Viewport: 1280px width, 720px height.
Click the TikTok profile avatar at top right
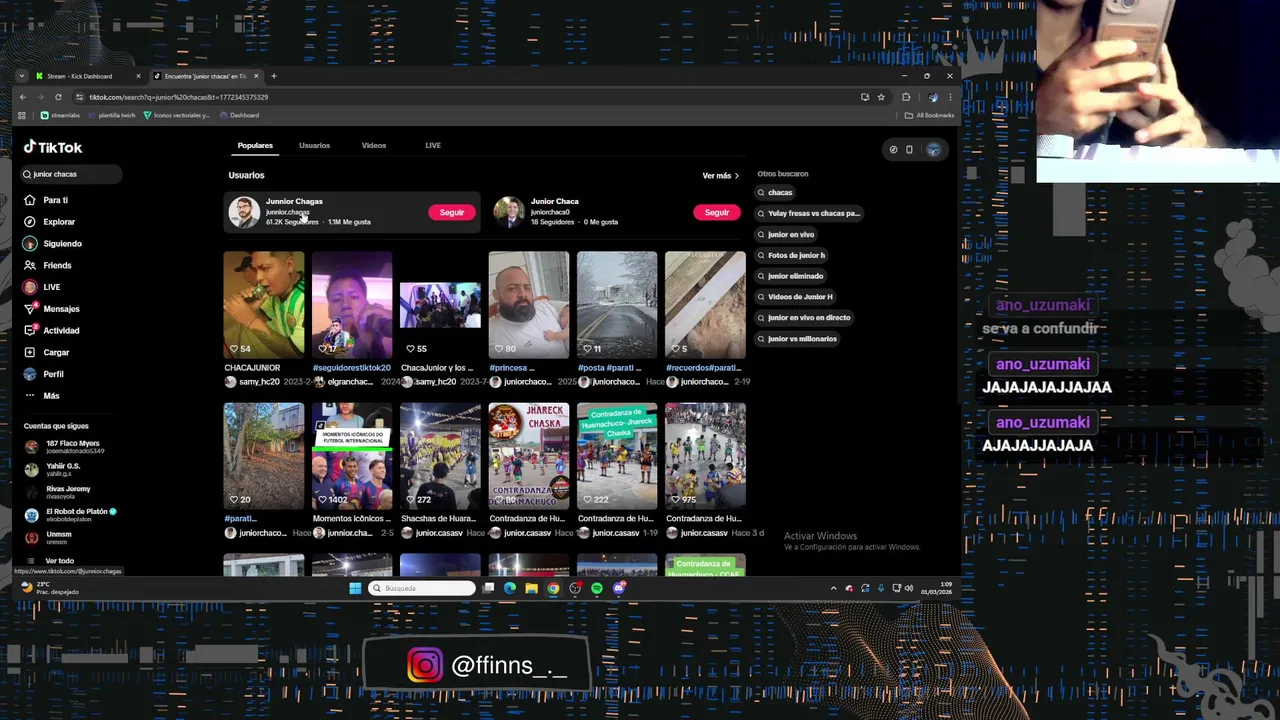(x=933, y=149)
